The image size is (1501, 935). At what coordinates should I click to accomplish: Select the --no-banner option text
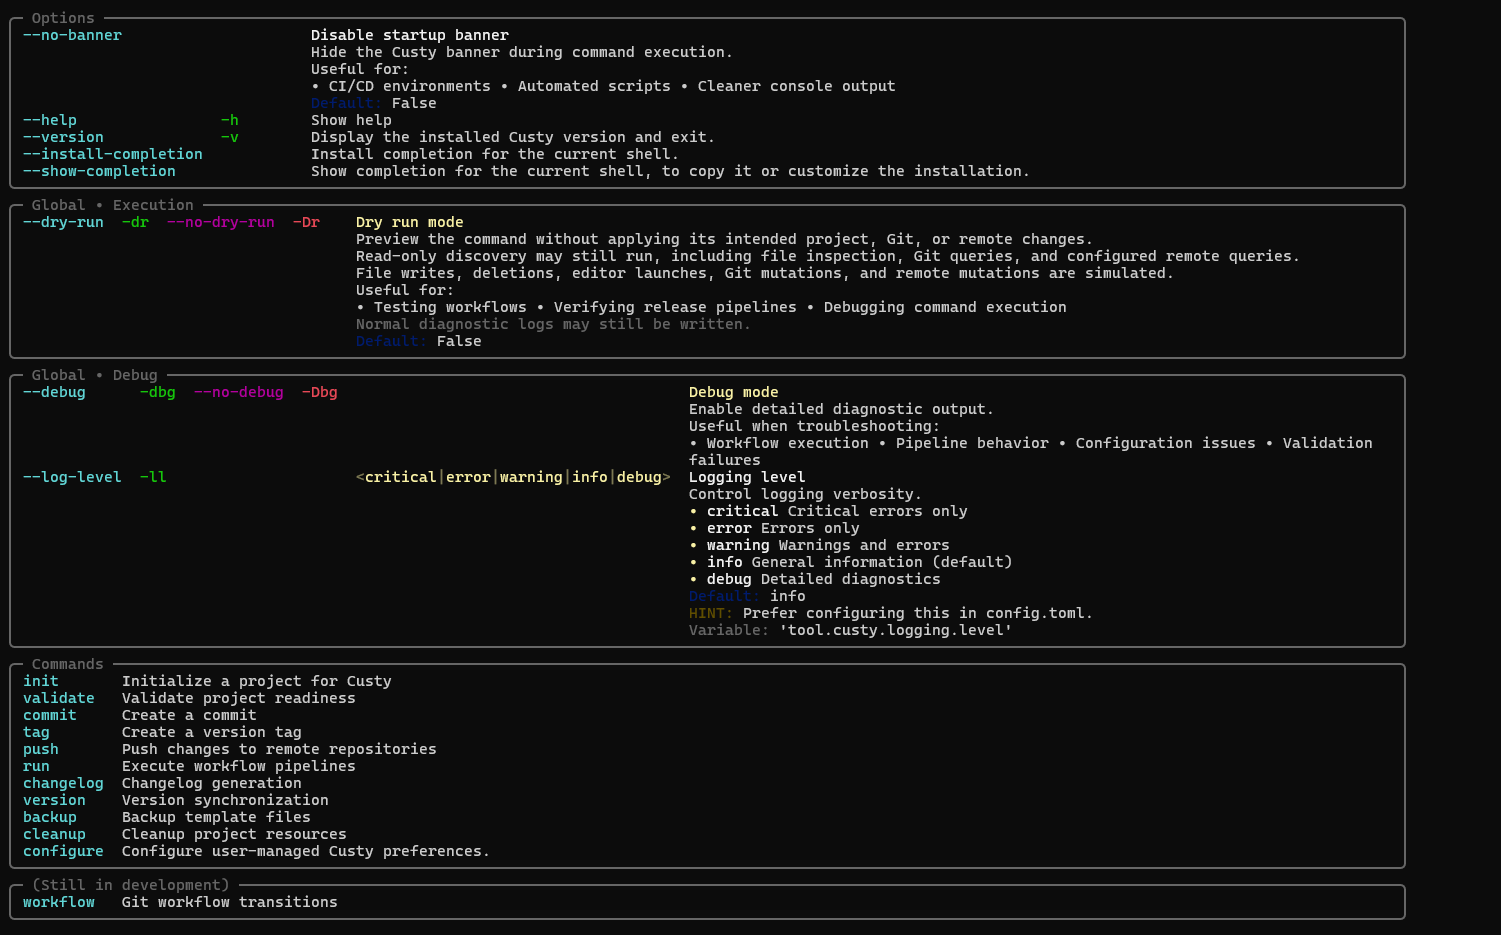click(72, 35)
